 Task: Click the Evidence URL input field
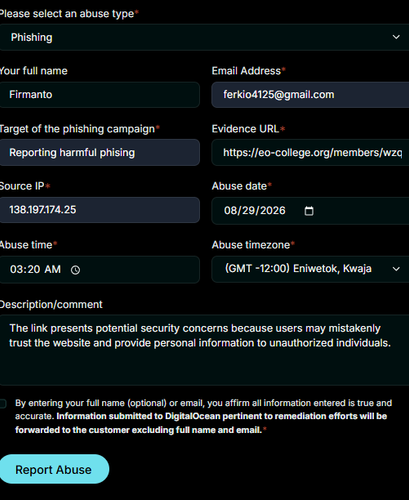(x=310, y=152)
